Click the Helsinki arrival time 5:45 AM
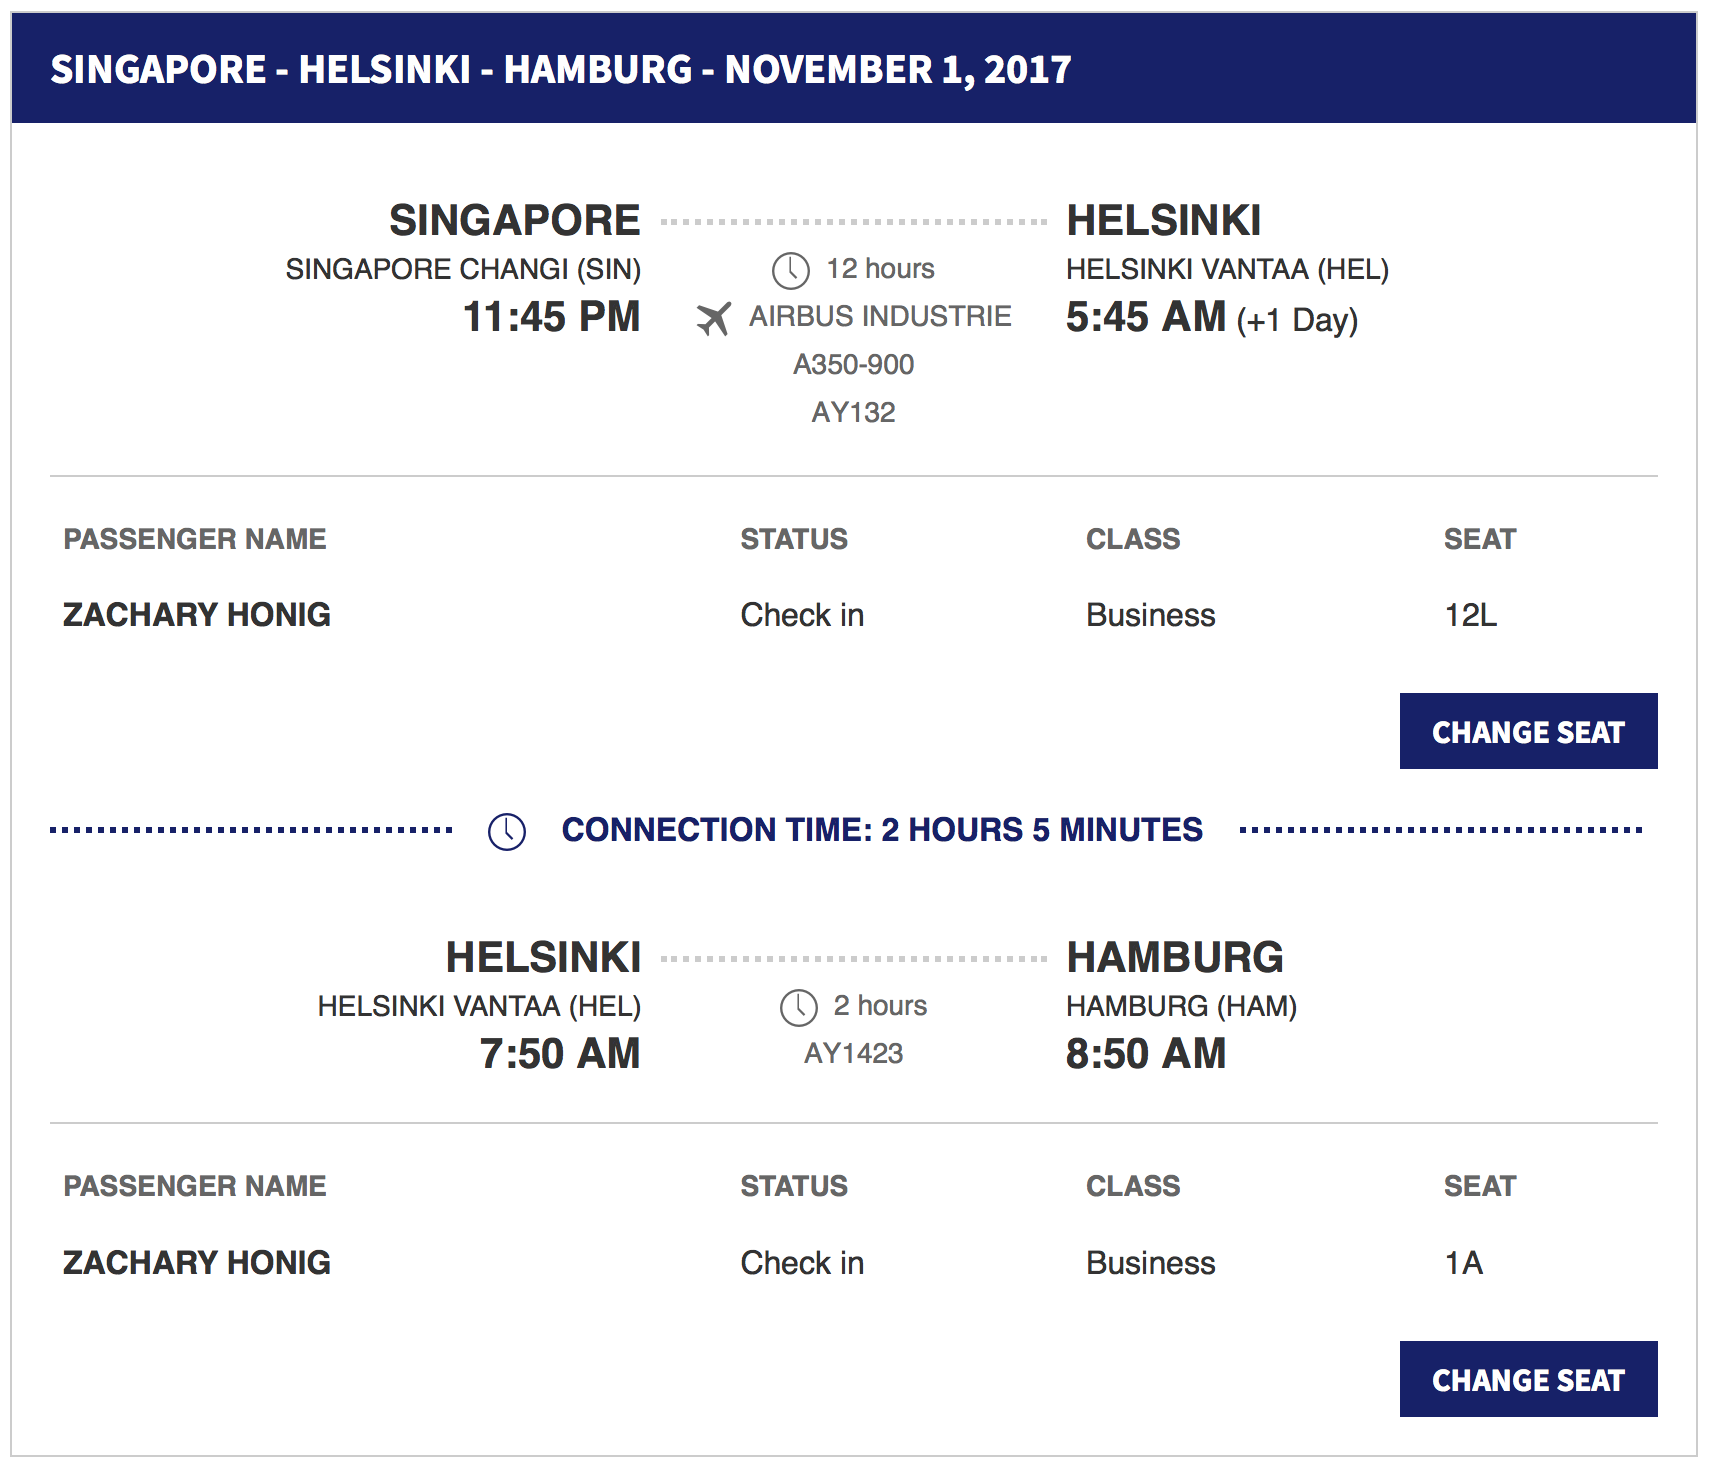The image size is (1710, 1470). point(1146,317)
